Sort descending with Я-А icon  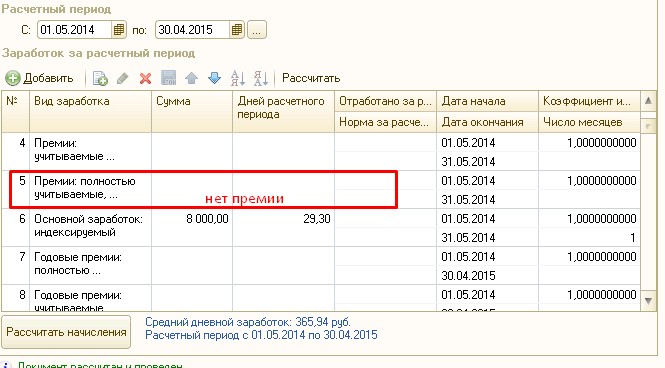pos(260,78)
